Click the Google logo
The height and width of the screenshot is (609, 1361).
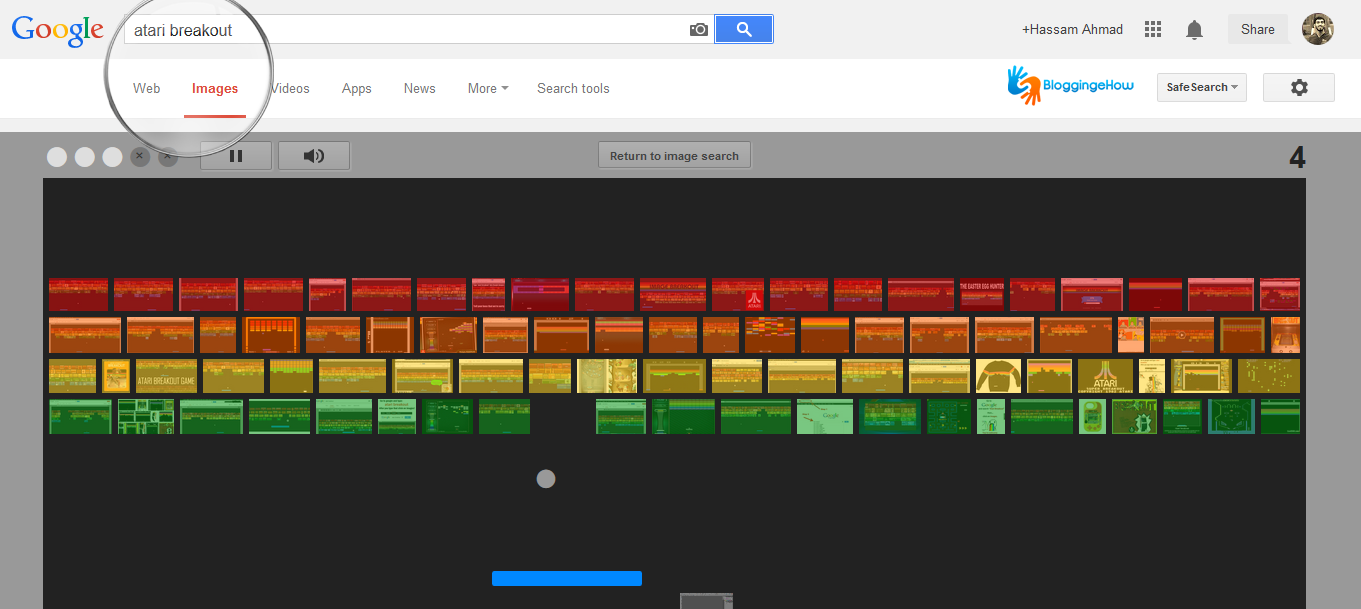pos(58,31)
